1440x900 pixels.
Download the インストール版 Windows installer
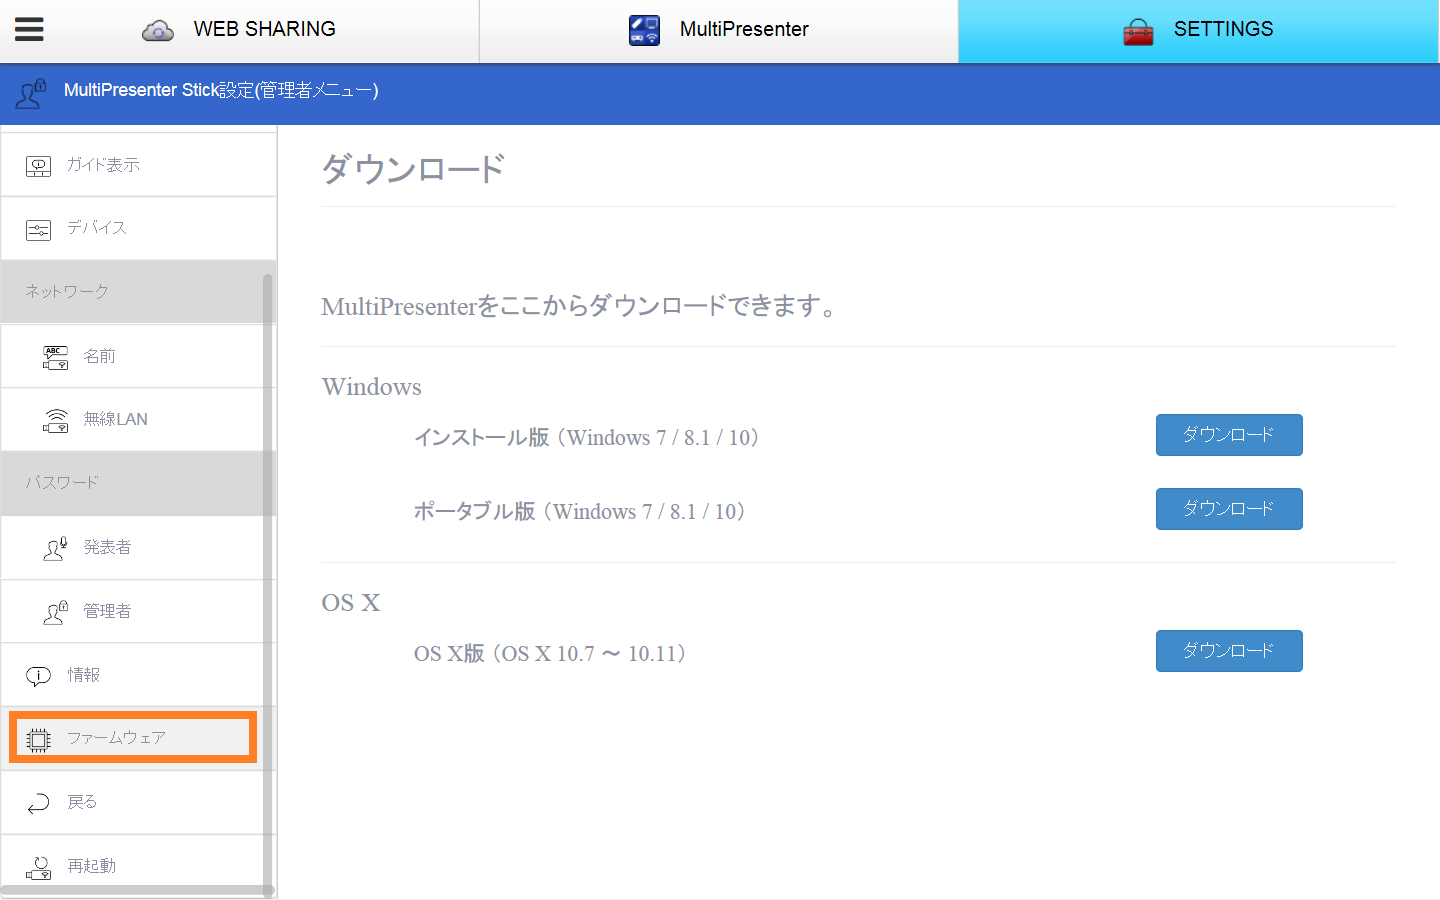coord(1229,435)
